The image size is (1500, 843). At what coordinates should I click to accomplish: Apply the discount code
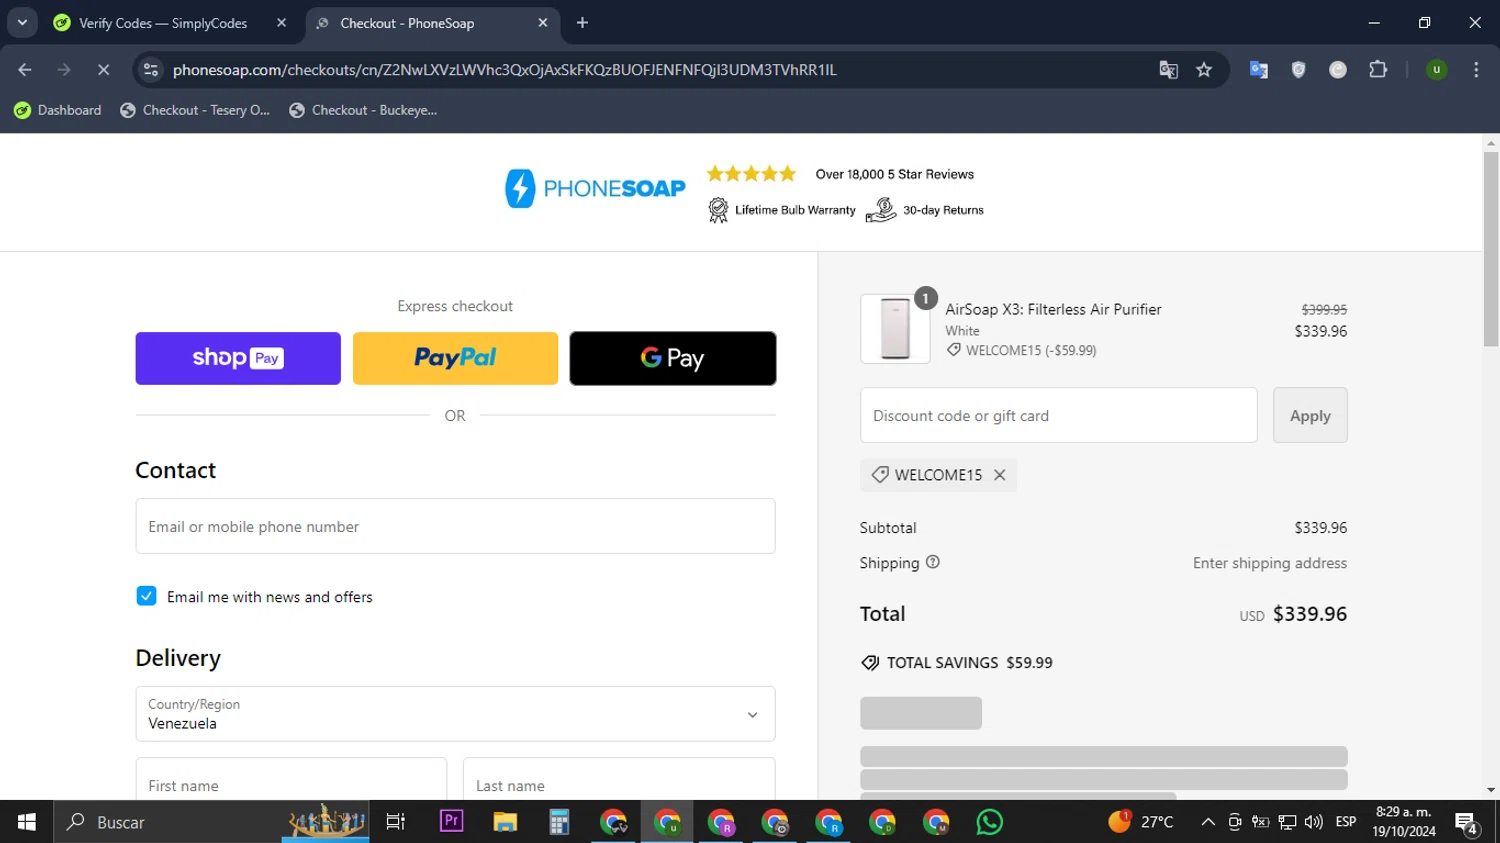1310,415
